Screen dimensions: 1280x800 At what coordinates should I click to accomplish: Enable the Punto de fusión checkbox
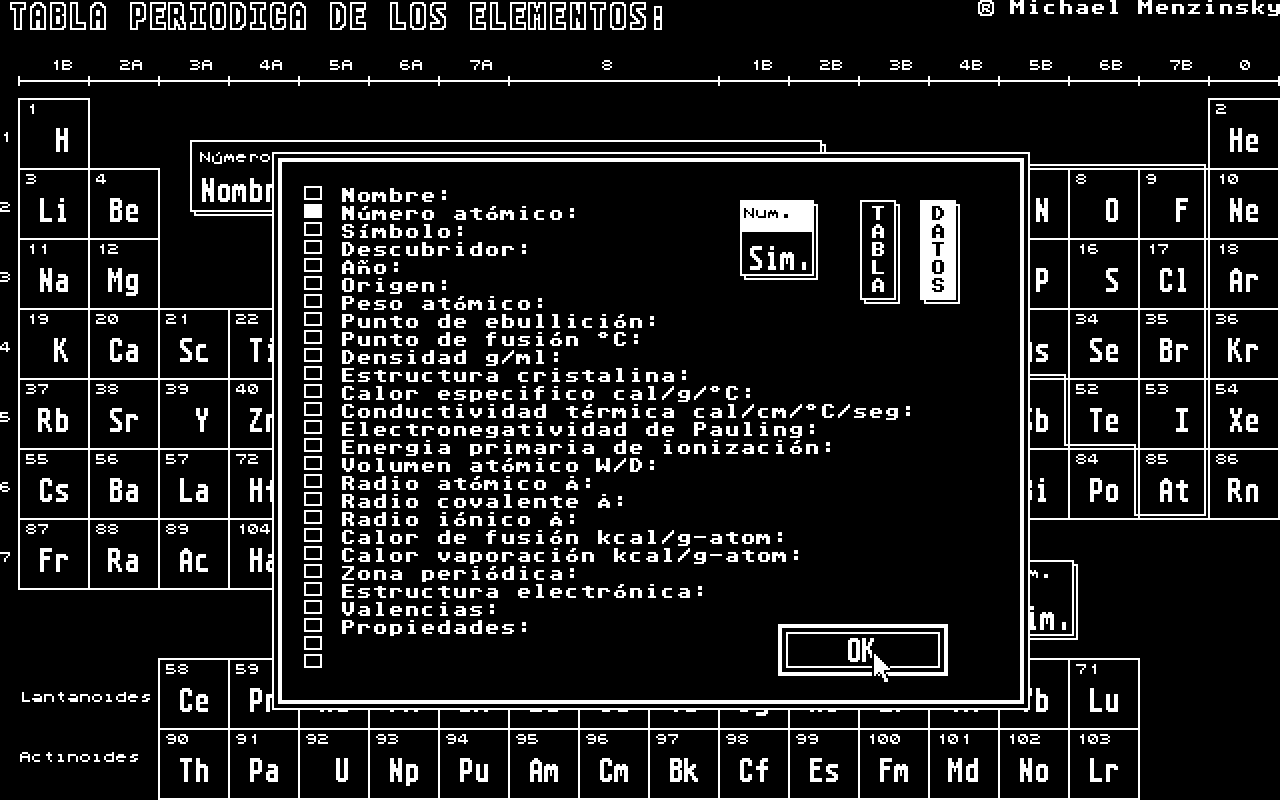point(313,337)
